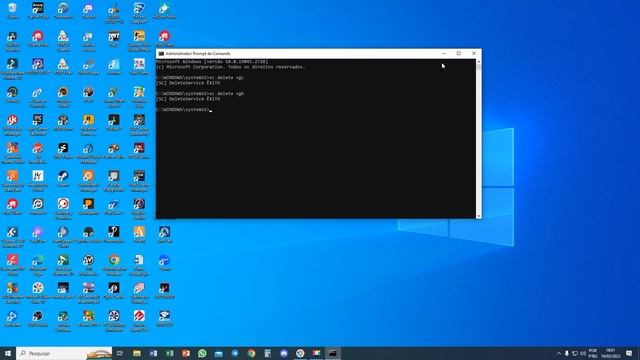The image size is (640, 360).
Task: Select the Google Chrome desktop shortcut
Action: coord(114,264)
